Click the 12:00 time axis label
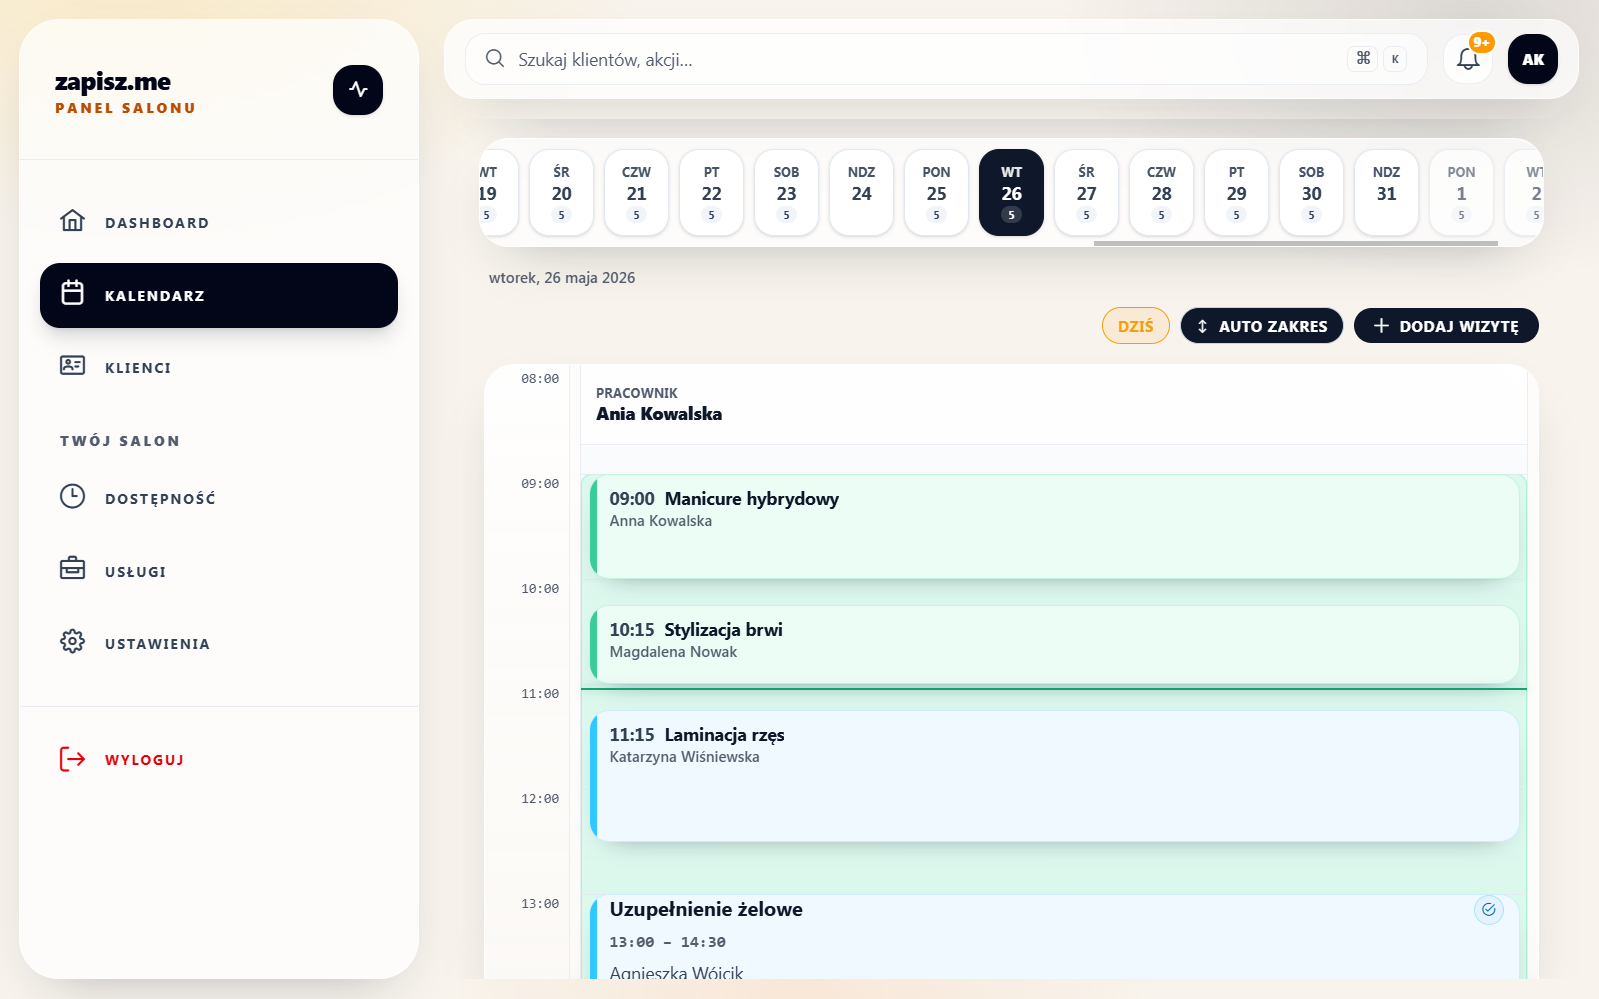Viewport: 1599px width, 999px height. point(540,799)
